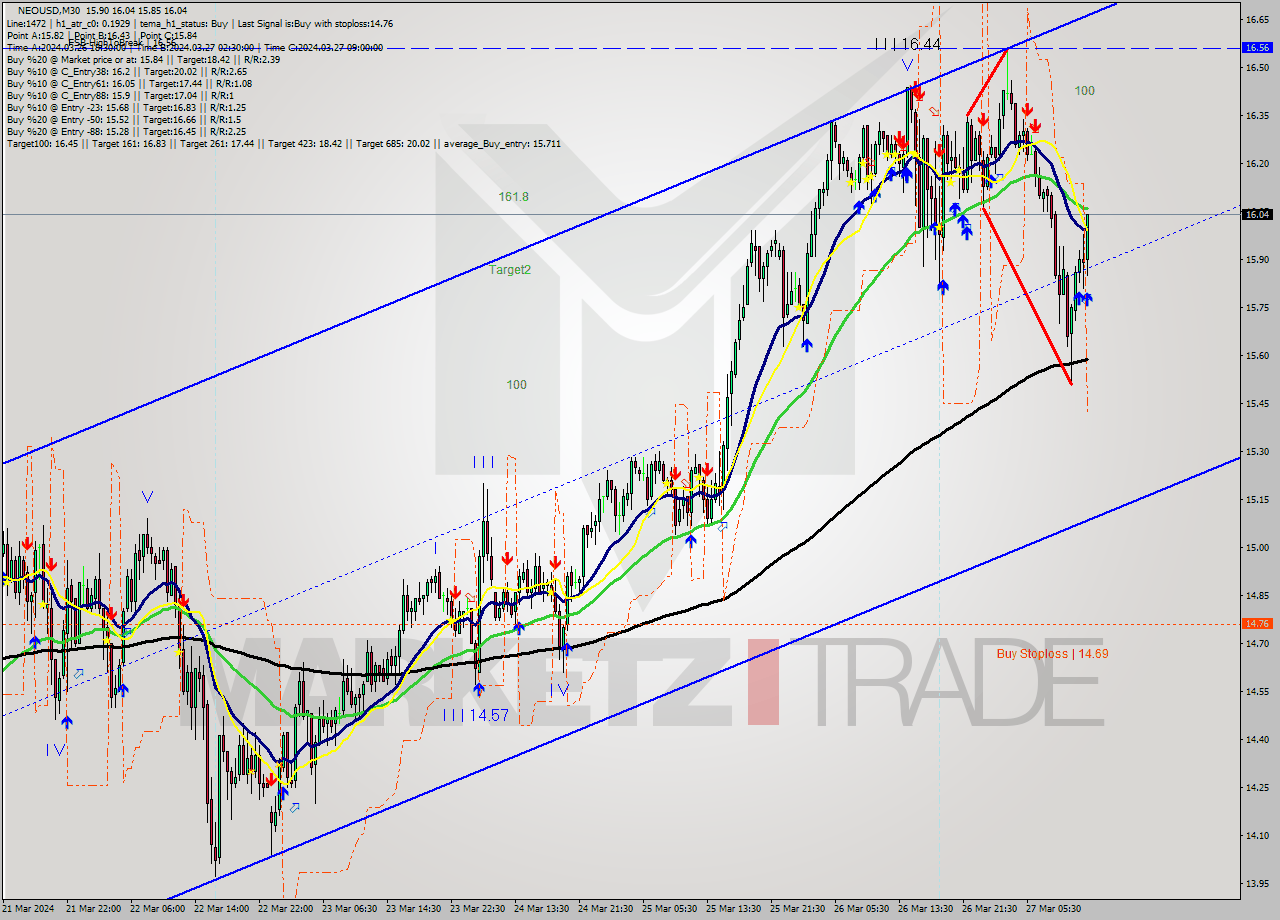Click the '21 Mar 2024' time axis label
Screen dimensions: 1280x920
(30, 909)
